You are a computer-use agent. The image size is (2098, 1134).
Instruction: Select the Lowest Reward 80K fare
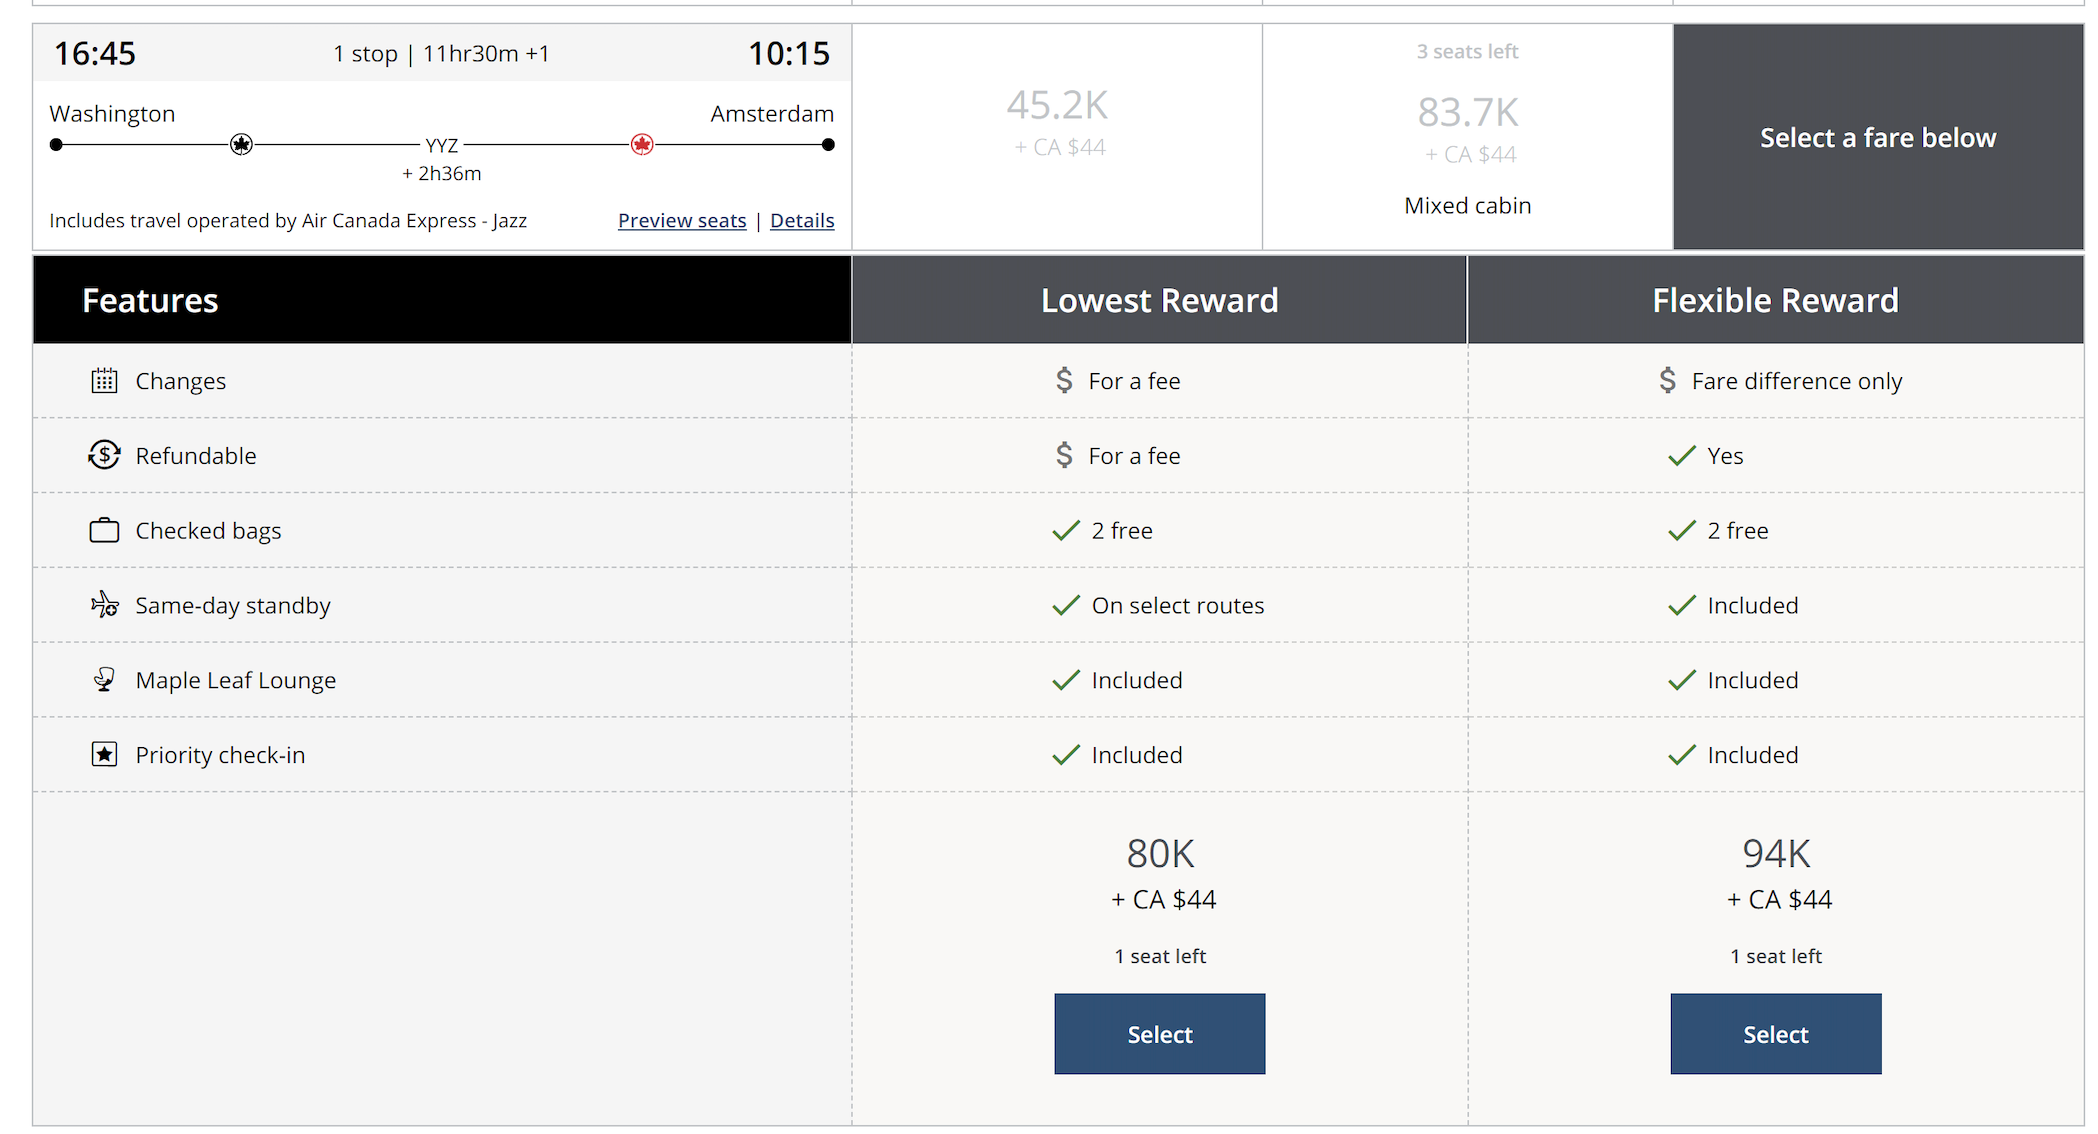coord(1159,1034)
